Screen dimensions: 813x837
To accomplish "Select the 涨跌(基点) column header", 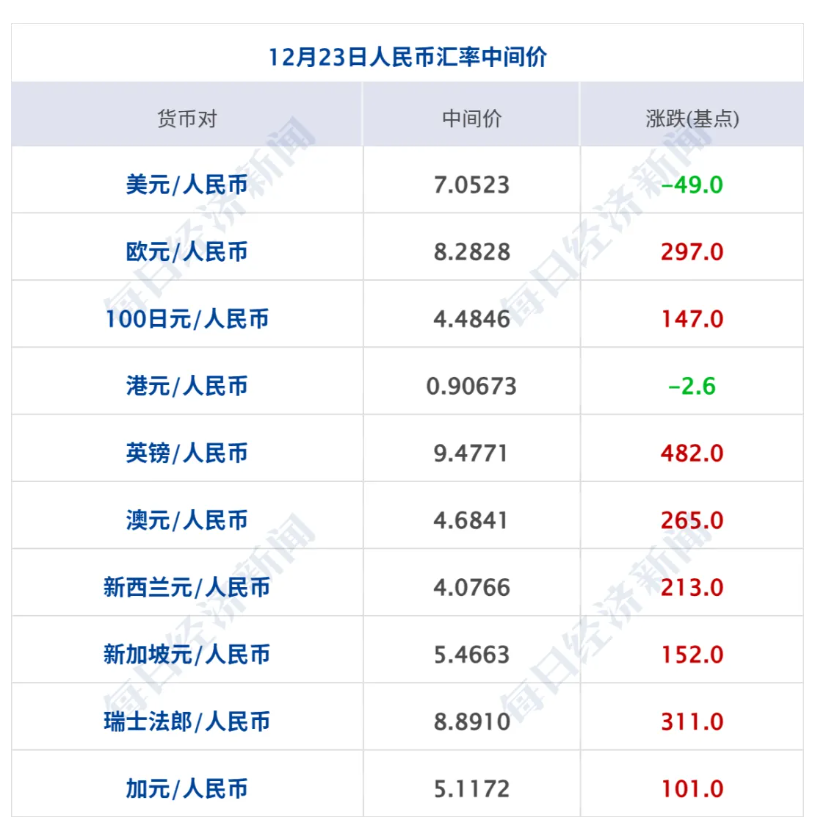I will (695, 114).
